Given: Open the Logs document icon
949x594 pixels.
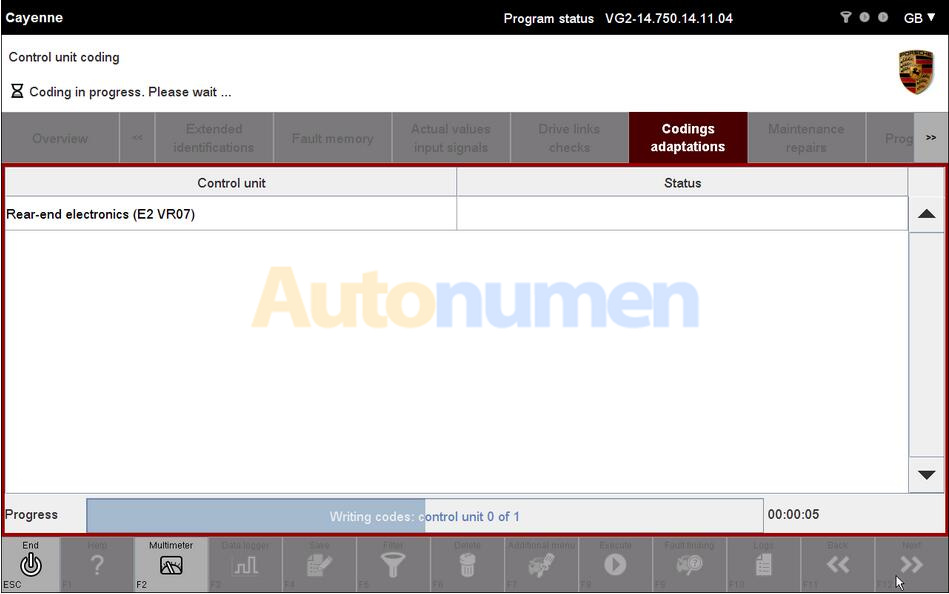Looking at the screenshot, I should tap(763, 565).
